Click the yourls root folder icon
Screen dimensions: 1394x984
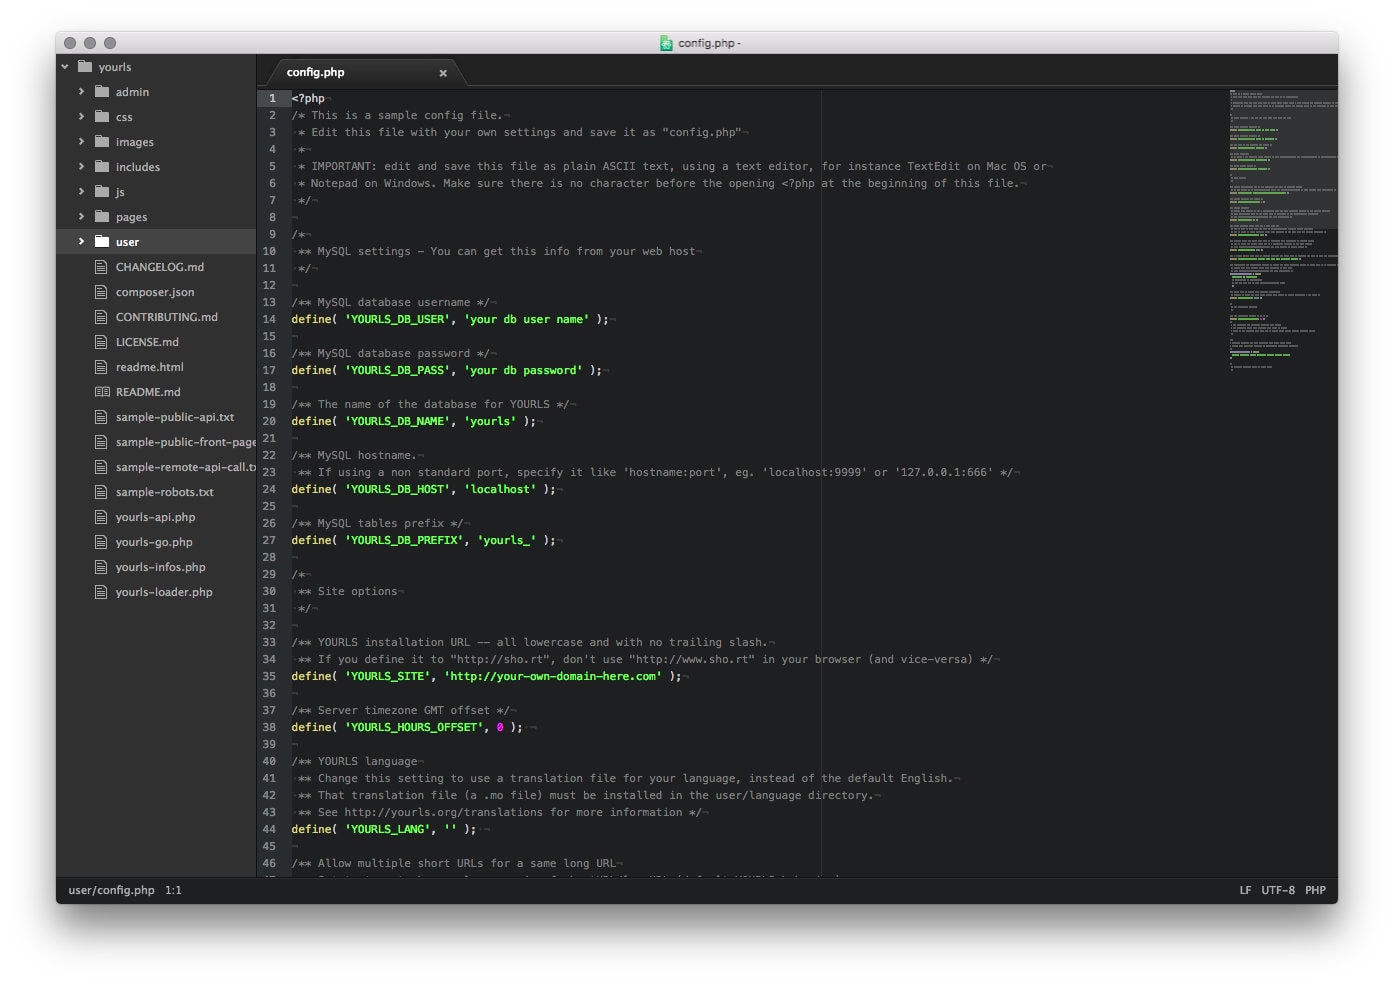click(85, 67)
